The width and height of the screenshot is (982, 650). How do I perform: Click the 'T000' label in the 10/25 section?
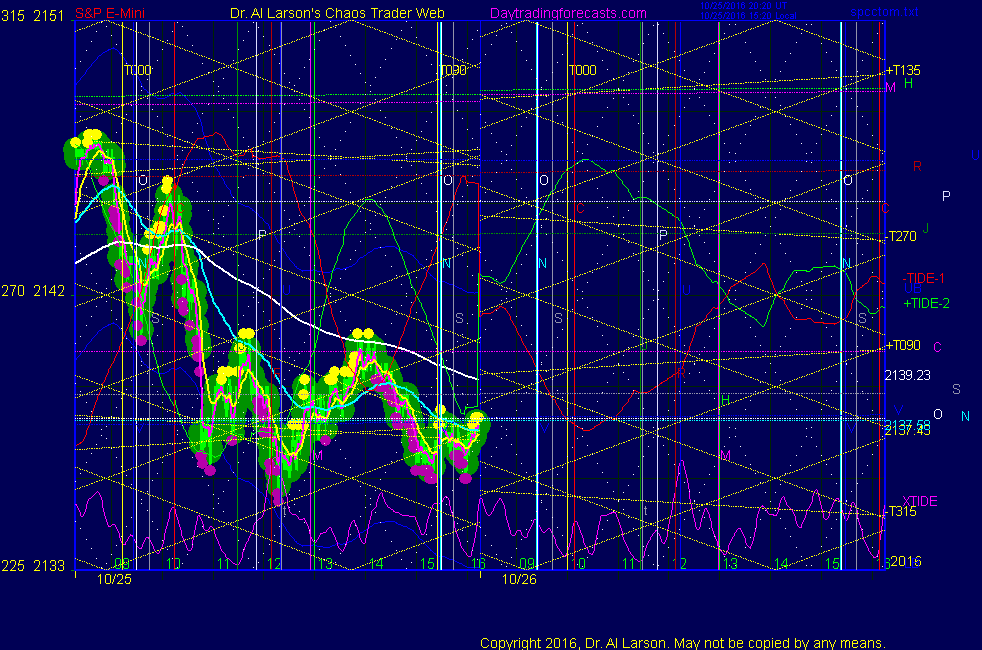tap(138, 70)
